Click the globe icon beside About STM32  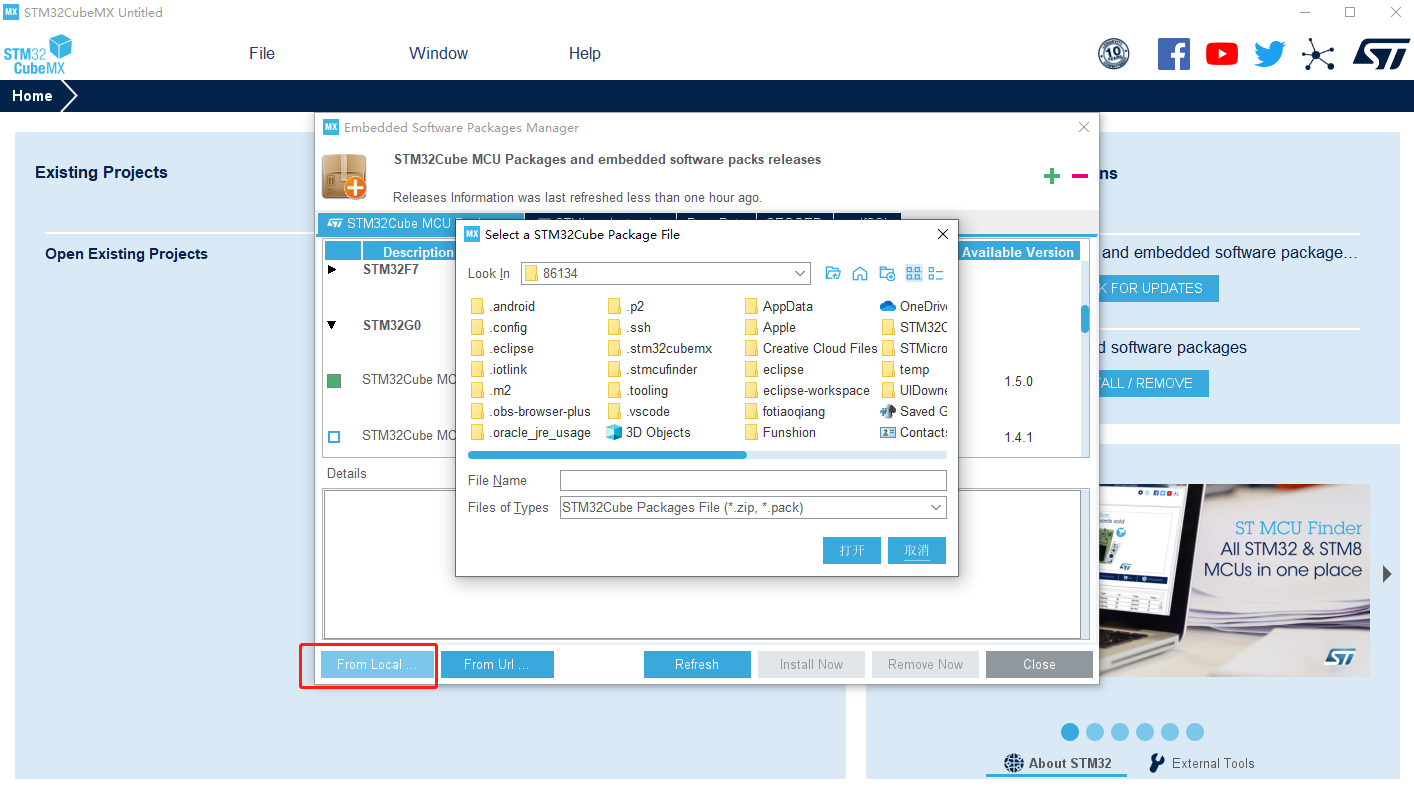pyautogui.click(x=1014, y=763)
